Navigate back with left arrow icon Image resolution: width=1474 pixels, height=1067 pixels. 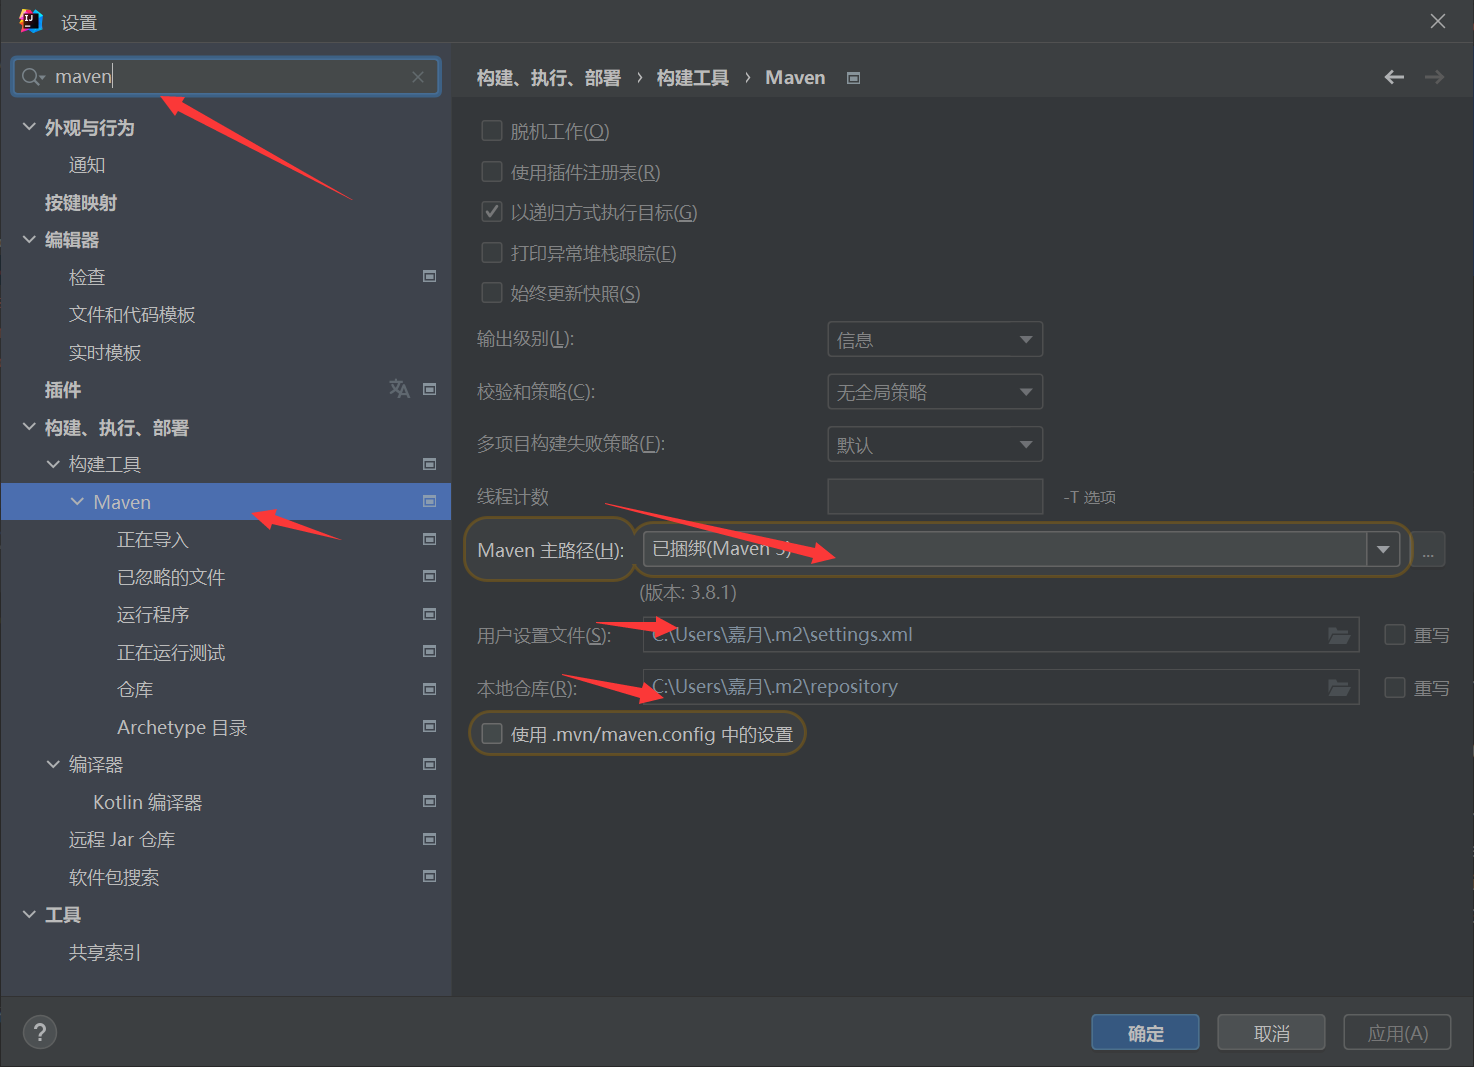(1394, 77)
